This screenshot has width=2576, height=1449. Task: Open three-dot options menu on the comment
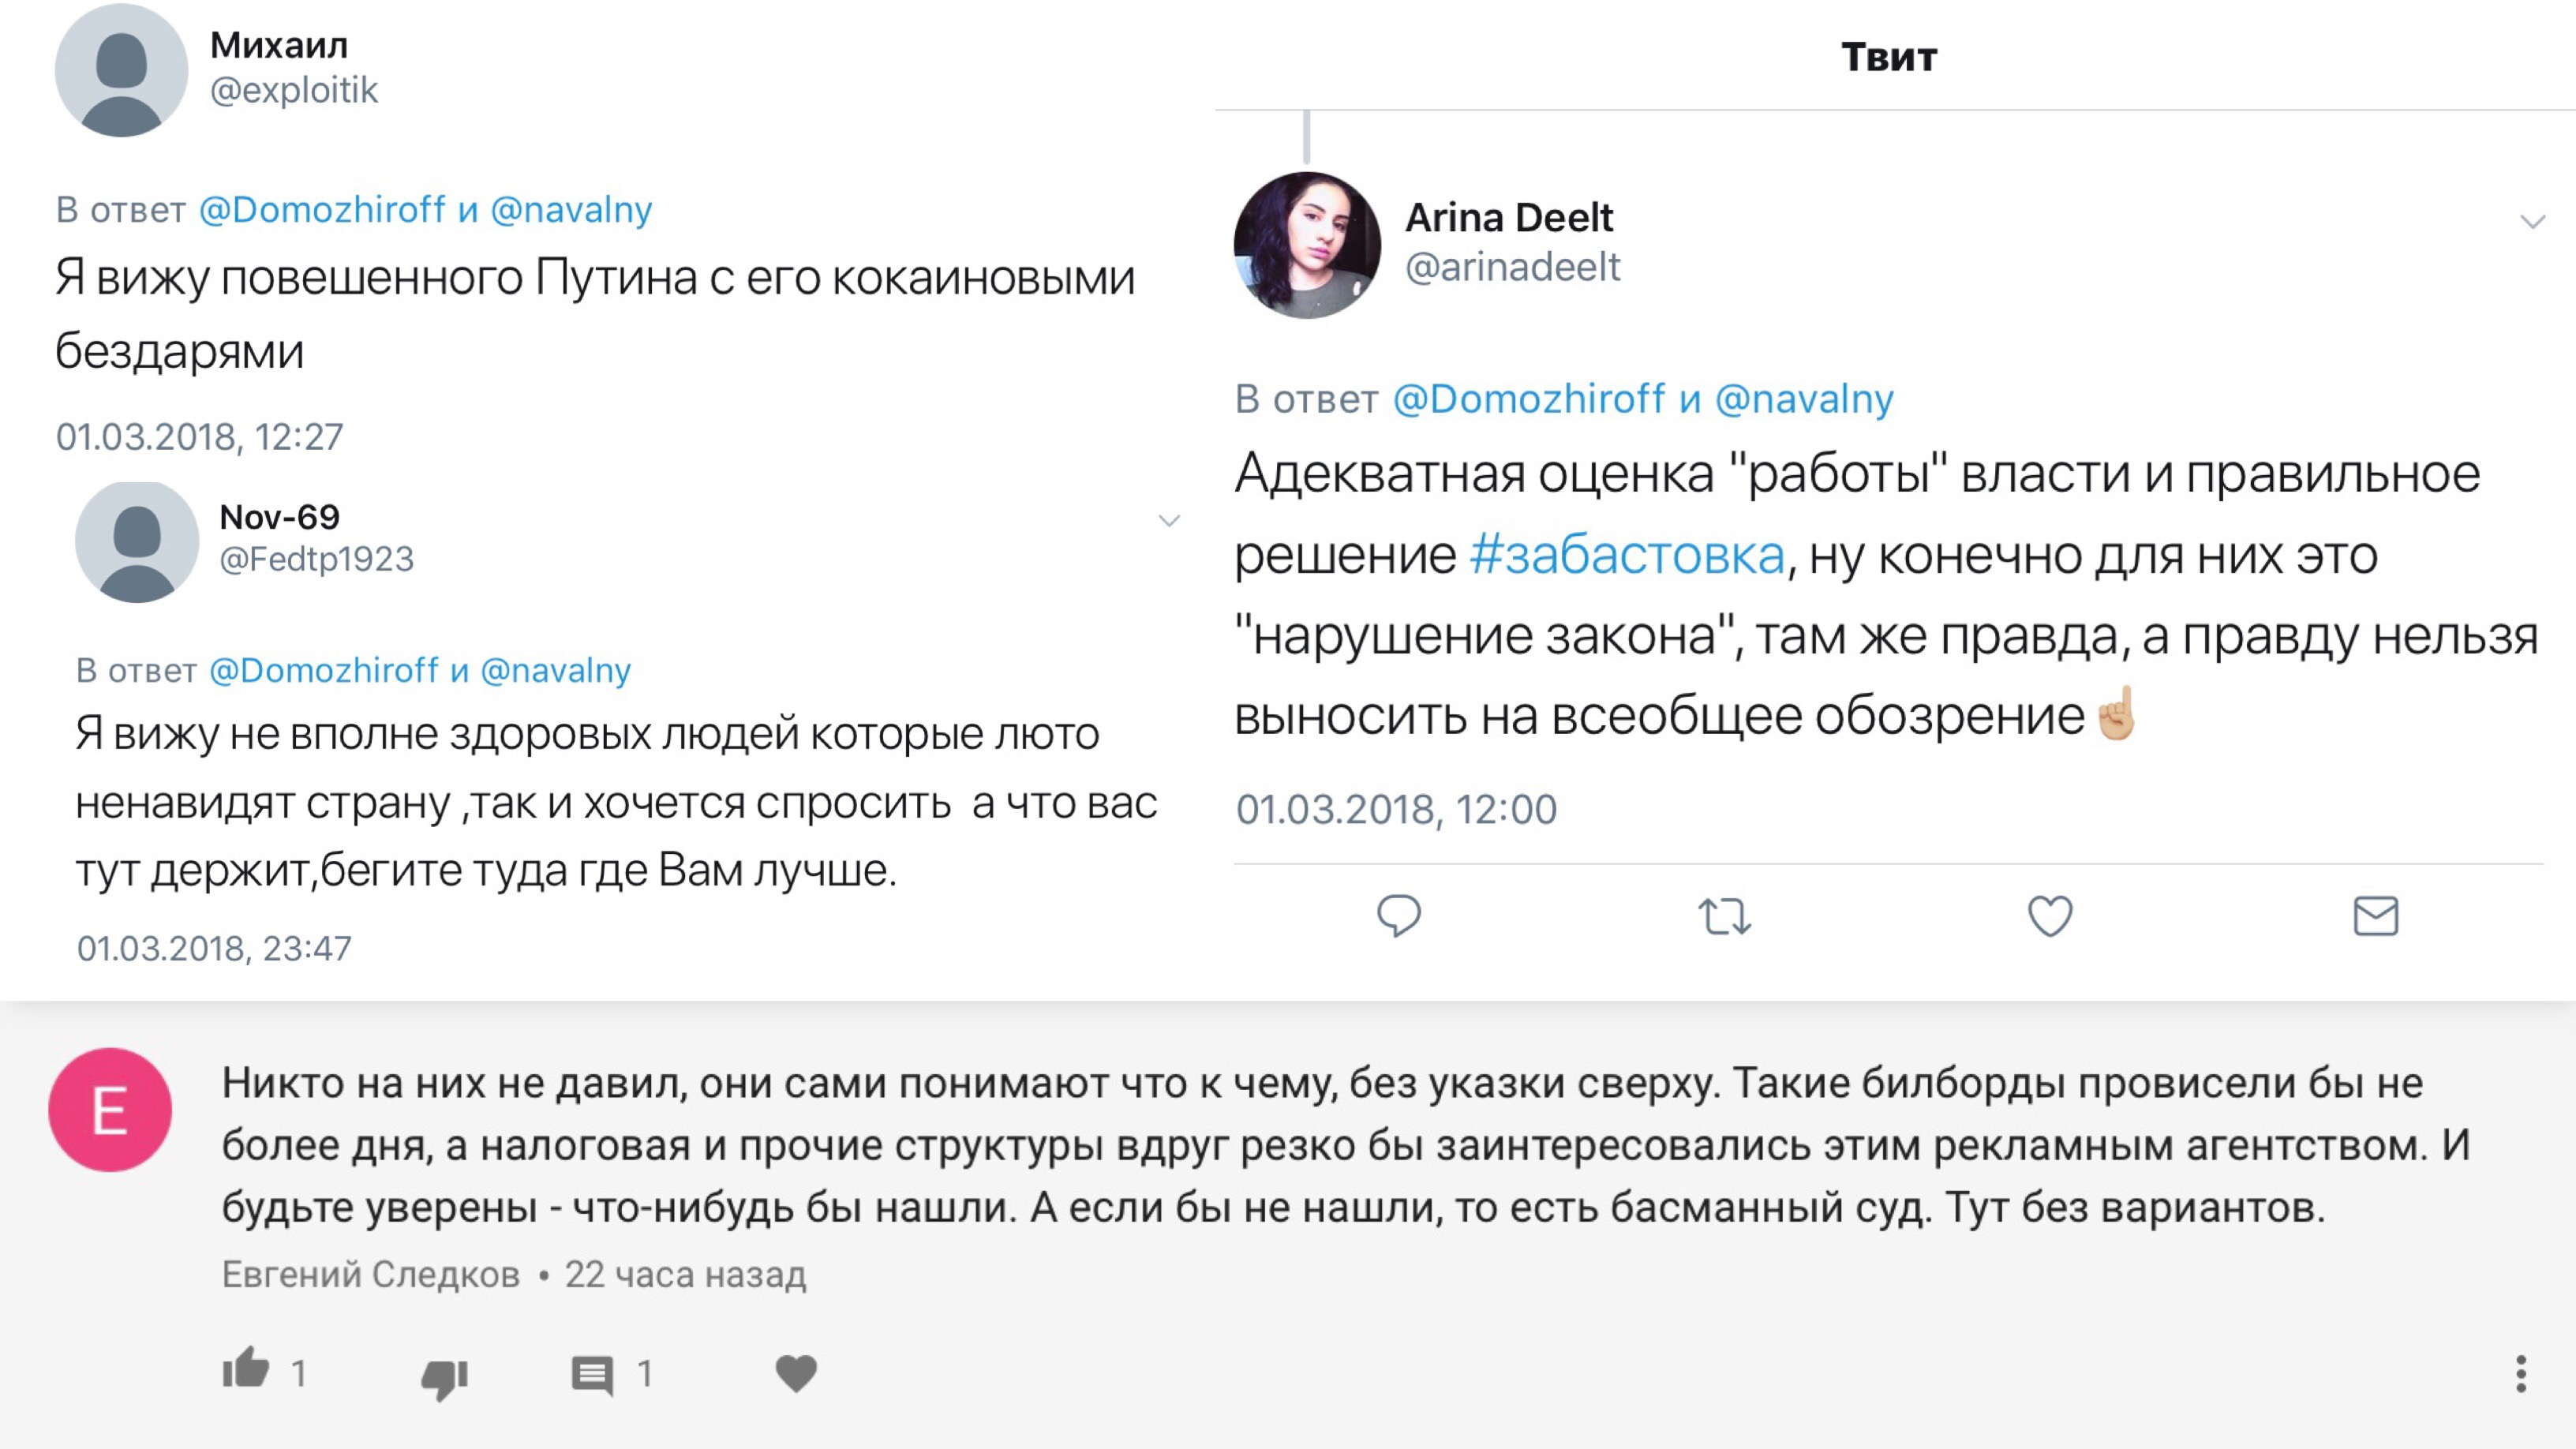2520,1374
